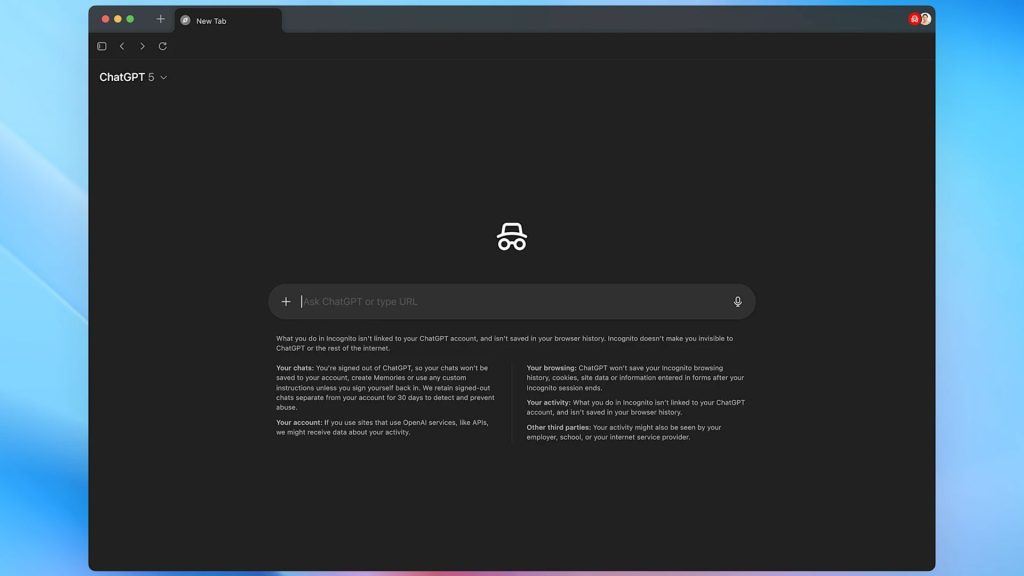This screenshot has height=576, width=1024.
Task: Click the yellow minimize traffic light
Action: pyautogui.click(x=117, y=18)
